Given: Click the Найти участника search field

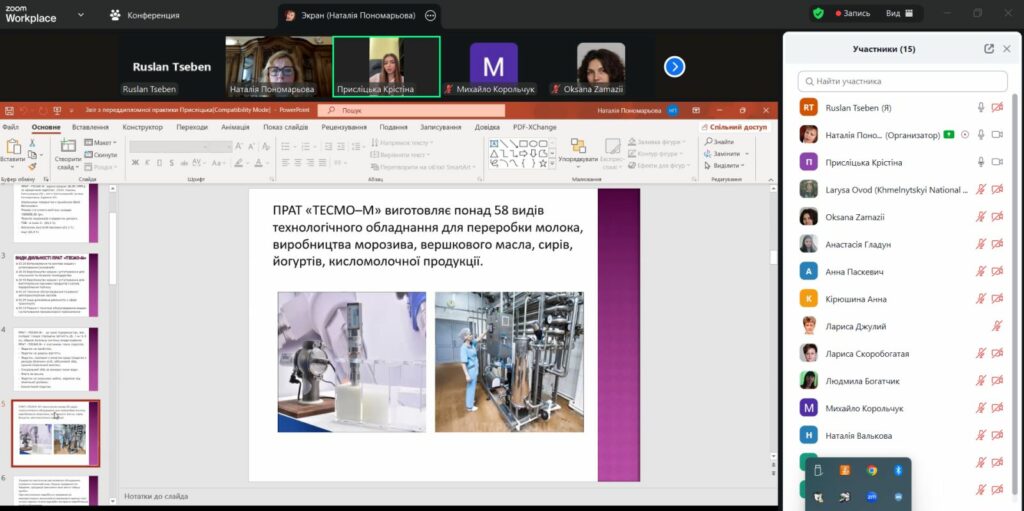Looking at the screenshot, I should pos(903,81).
